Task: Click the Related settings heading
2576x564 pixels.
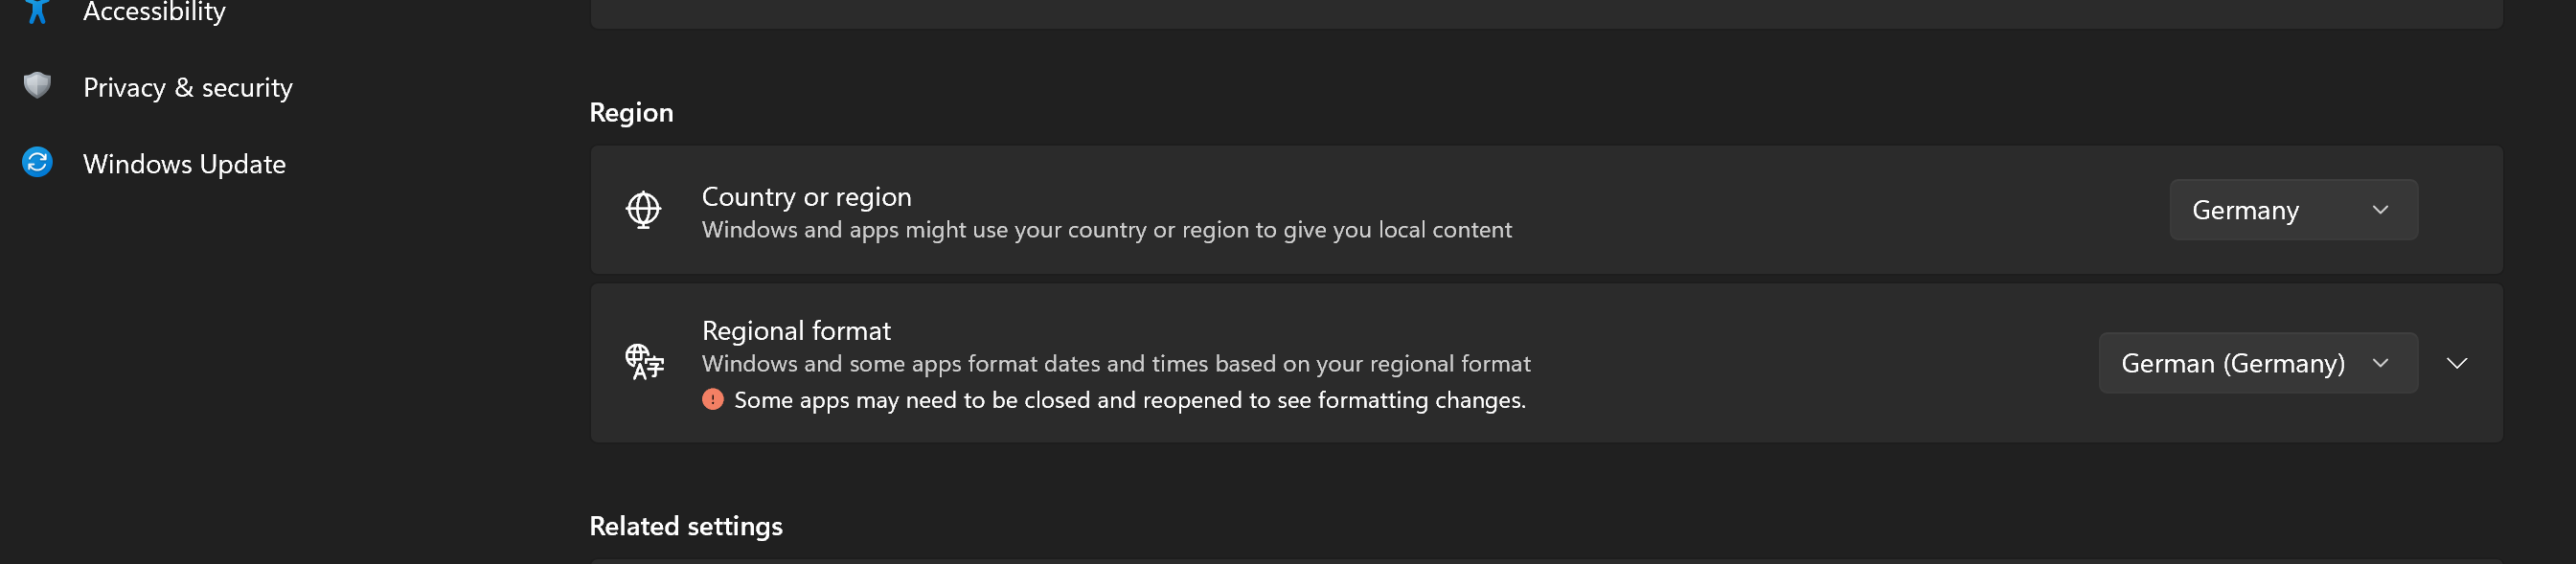Action: (x=686, y=525)
